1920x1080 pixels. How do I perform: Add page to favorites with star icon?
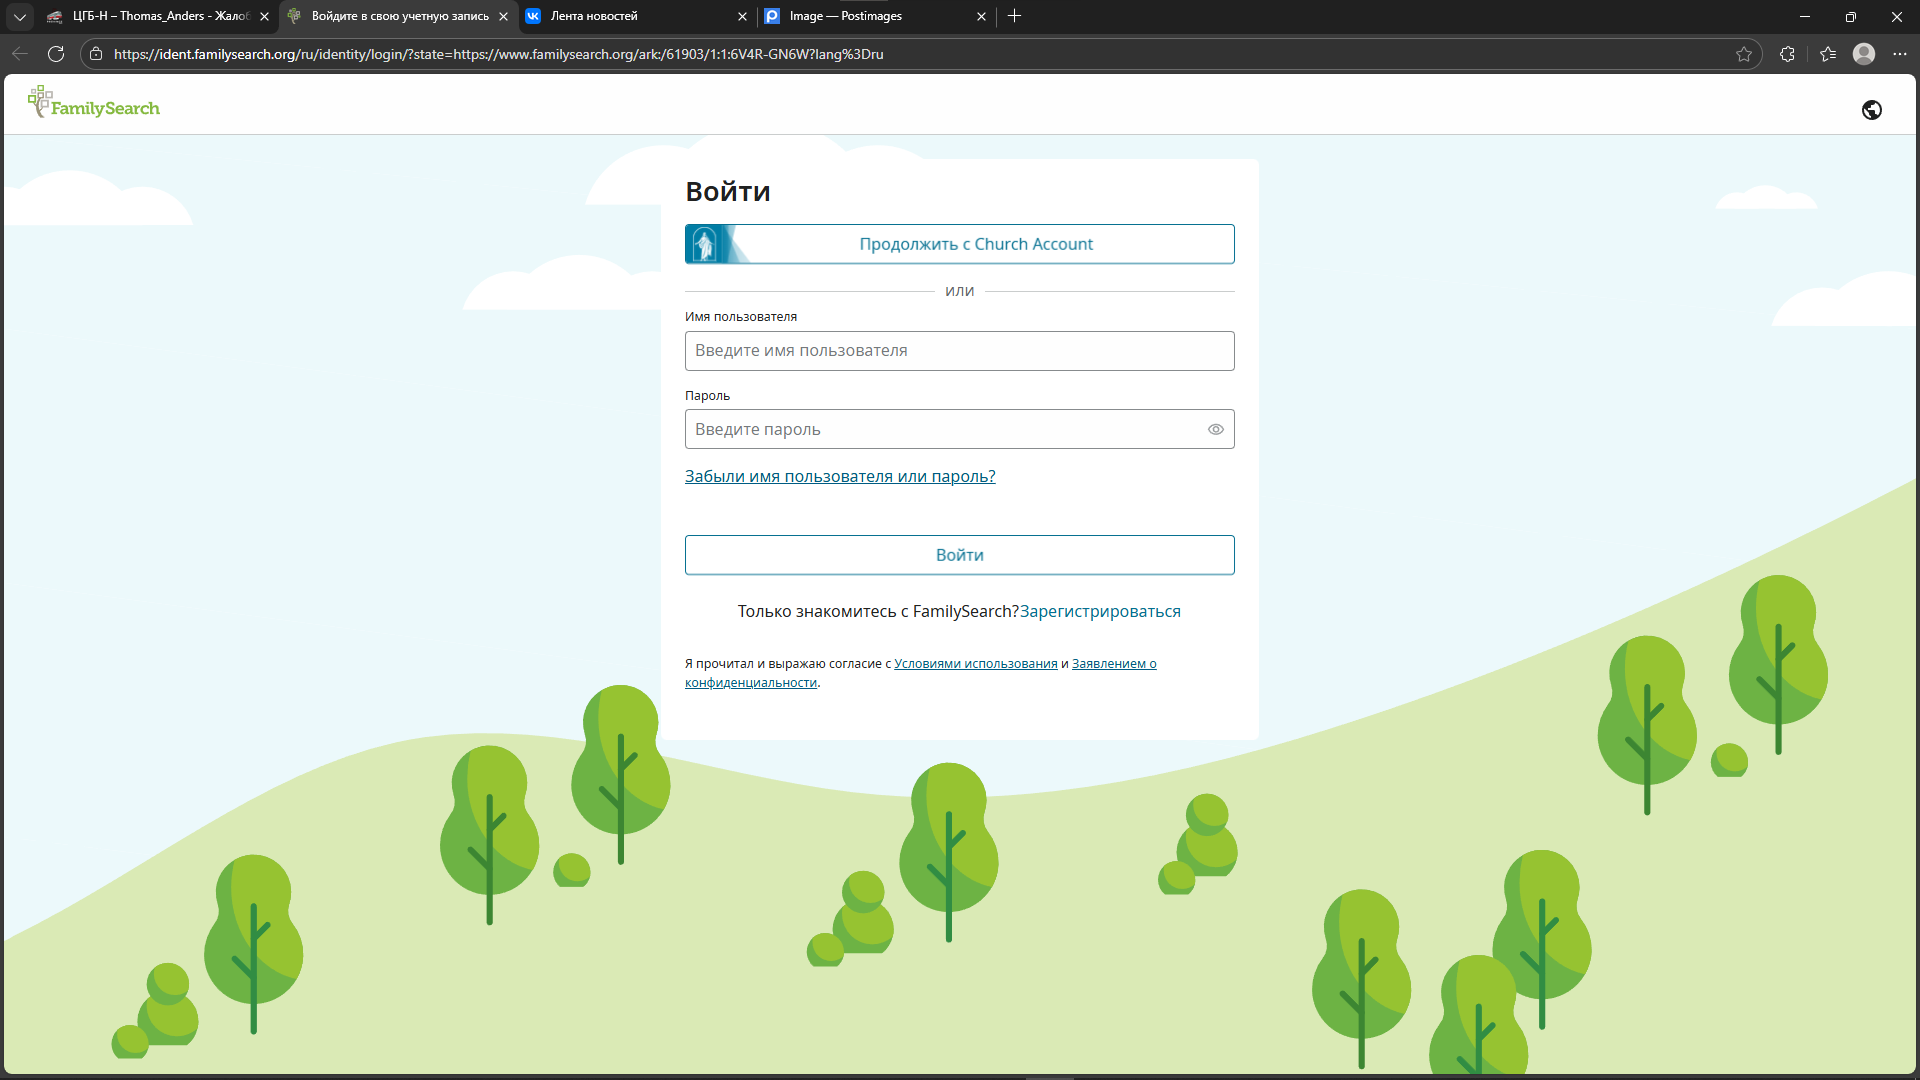click(1744, 54)
